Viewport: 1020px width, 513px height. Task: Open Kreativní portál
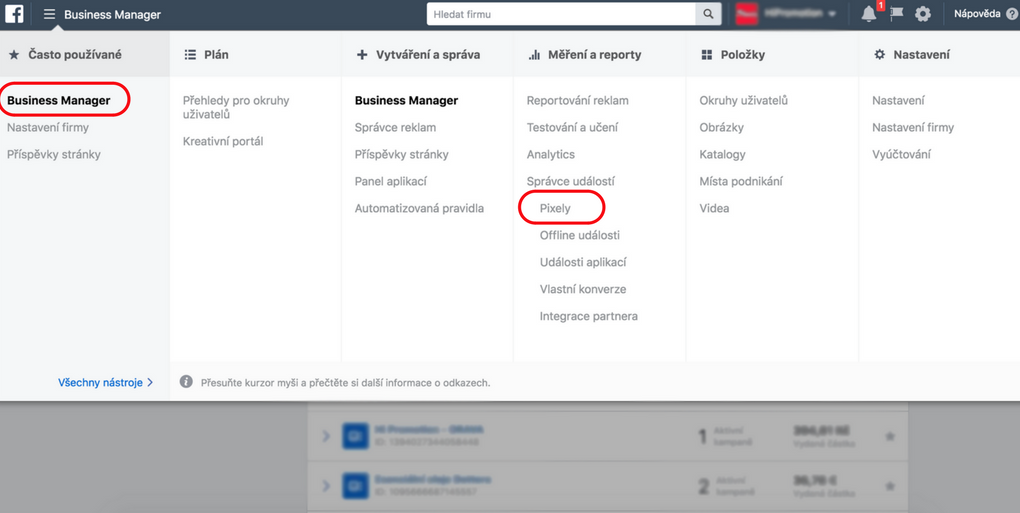223,141
